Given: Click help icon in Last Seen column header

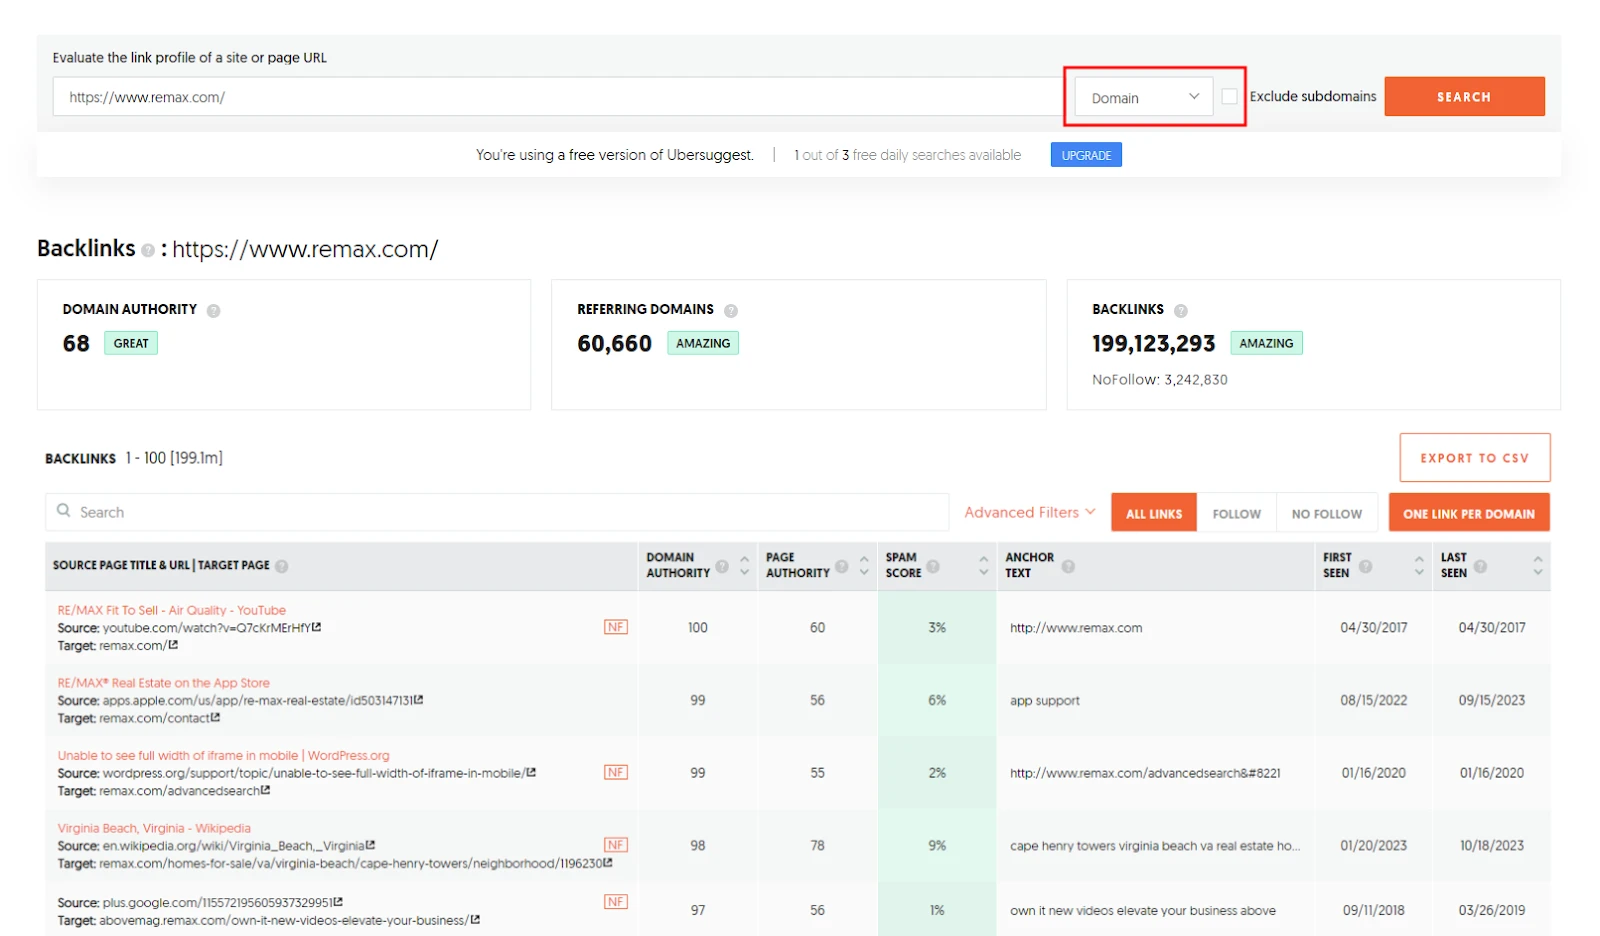Looking at the screenshot, I should pos(1480,566).
